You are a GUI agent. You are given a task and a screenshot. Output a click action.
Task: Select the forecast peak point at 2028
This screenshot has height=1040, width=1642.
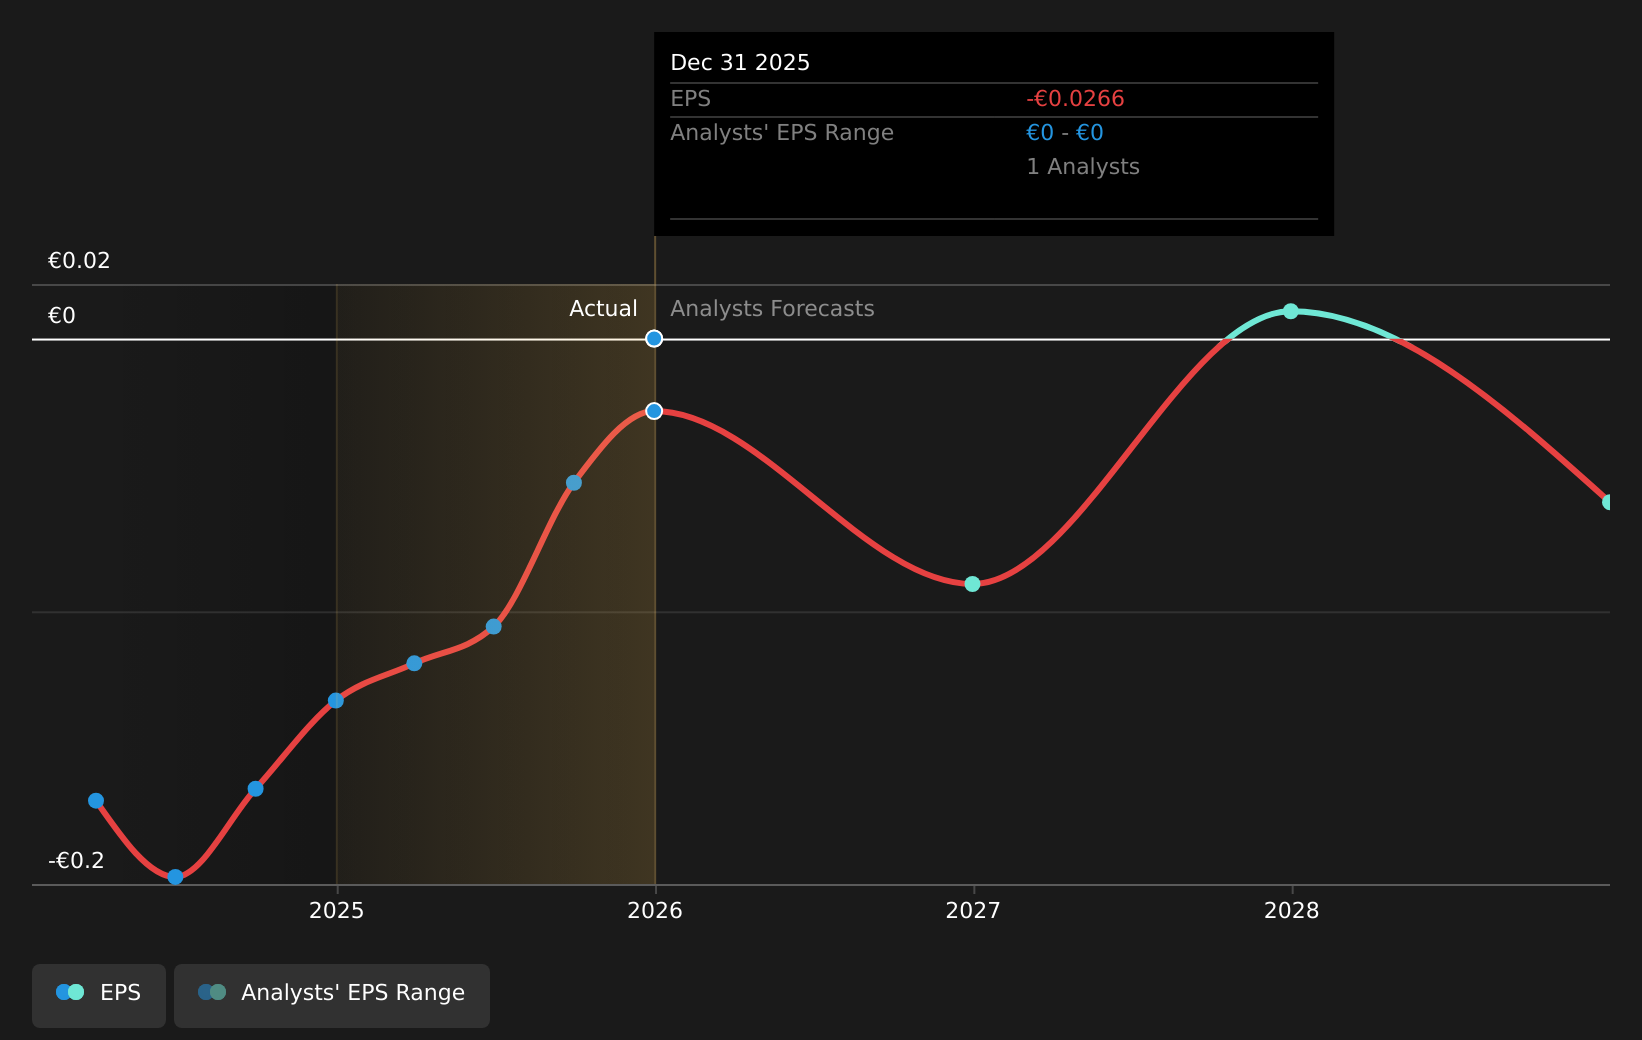pos(1291,311)
